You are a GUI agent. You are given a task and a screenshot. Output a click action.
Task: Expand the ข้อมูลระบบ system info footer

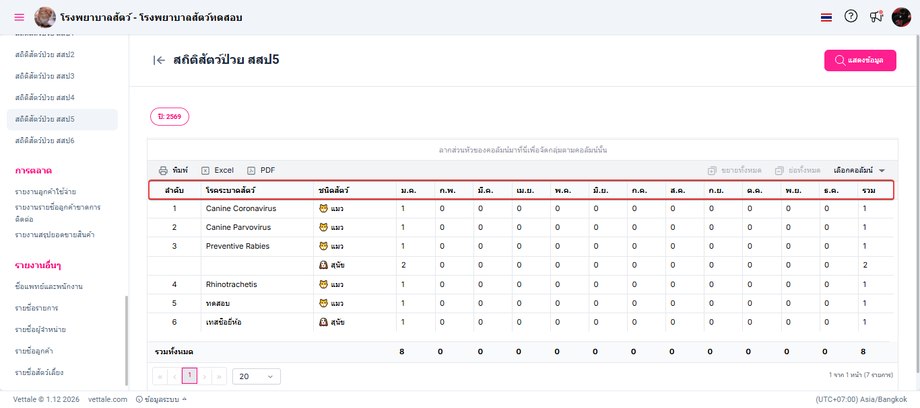(x=163, y=399)
